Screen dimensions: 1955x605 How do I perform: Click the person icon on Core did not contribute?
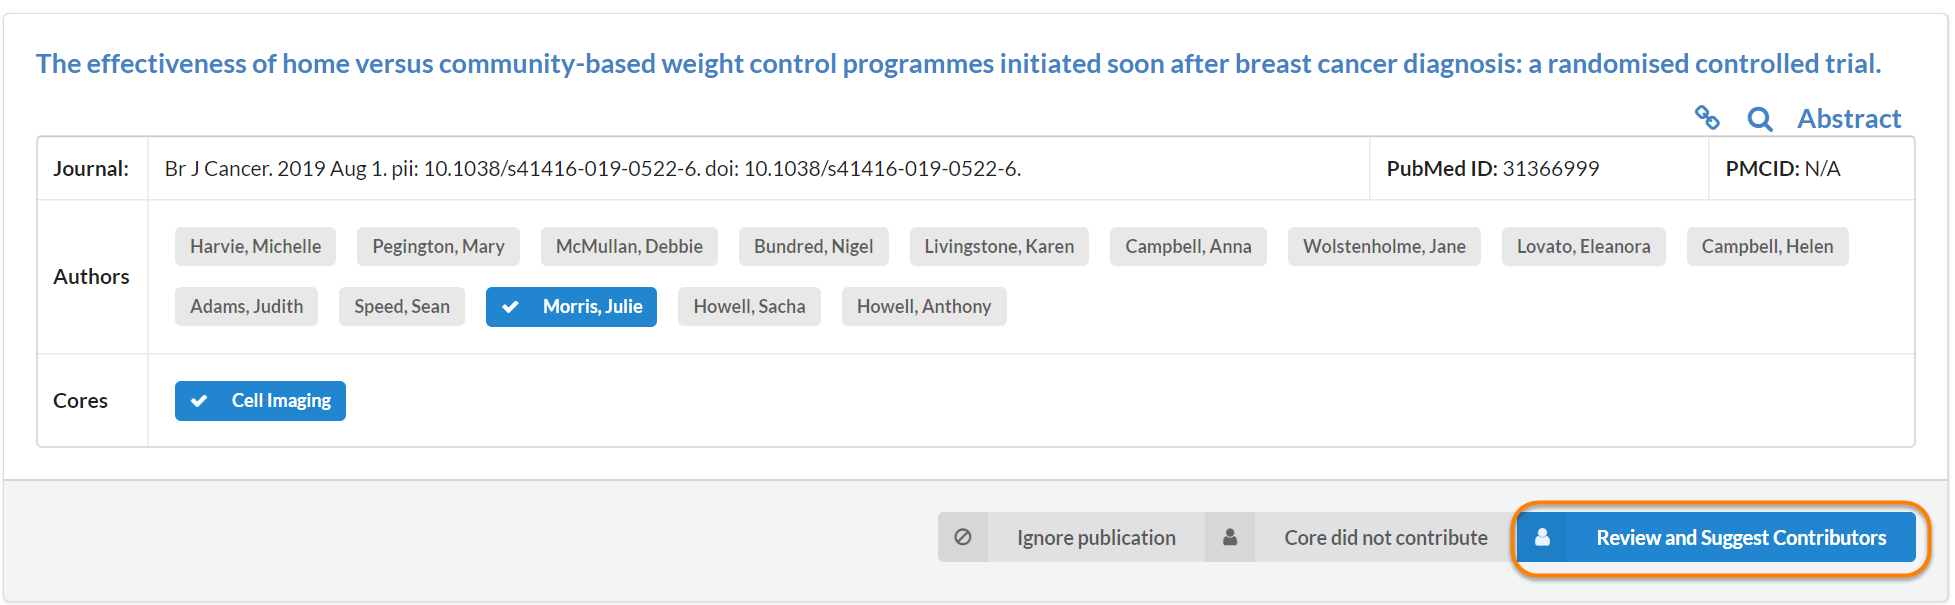click(1230, 537)
